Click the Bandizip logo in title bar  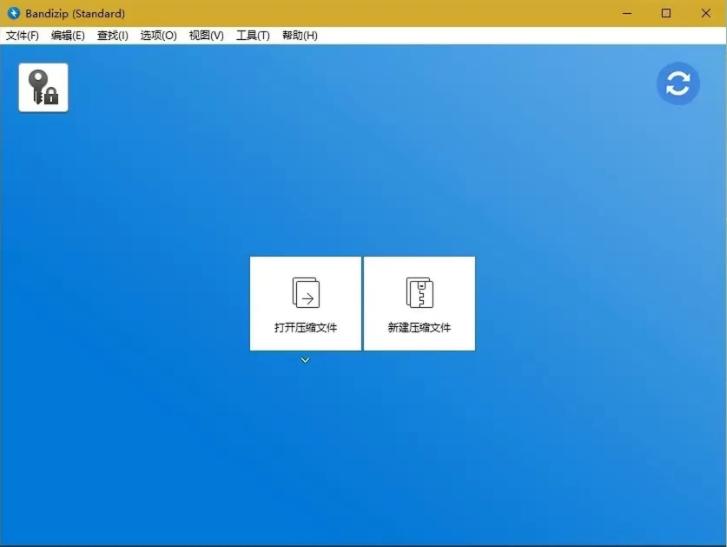click(x=14, y=13)
